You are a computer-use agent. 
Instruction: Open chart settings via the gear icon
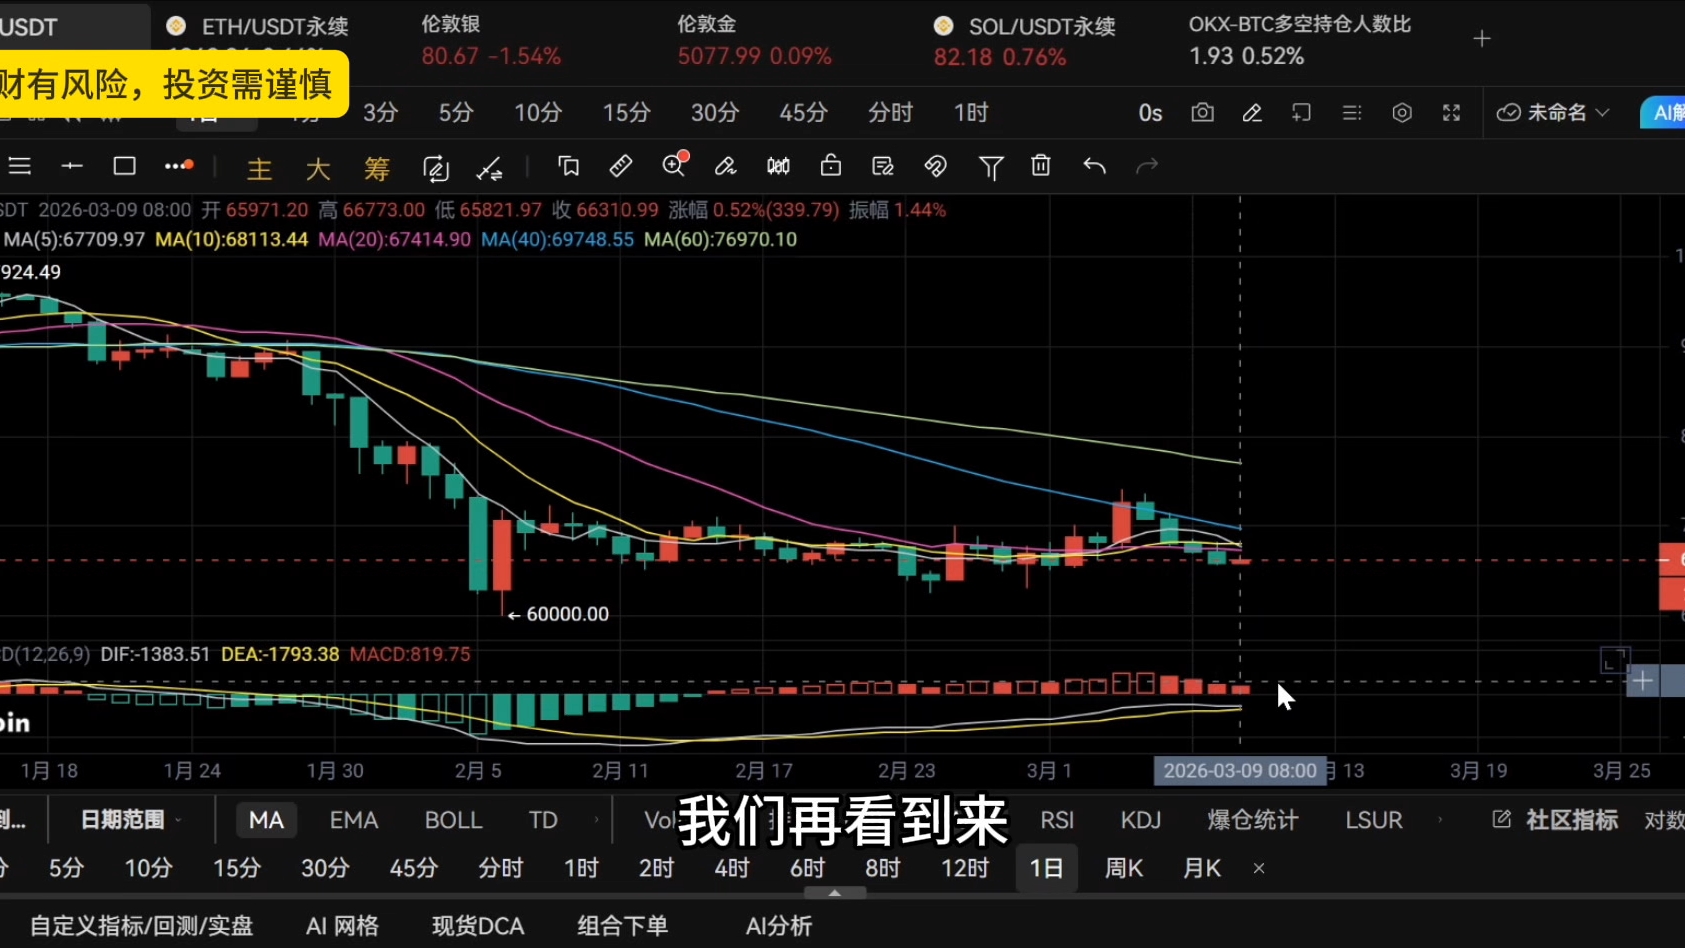coord(1401,112)
